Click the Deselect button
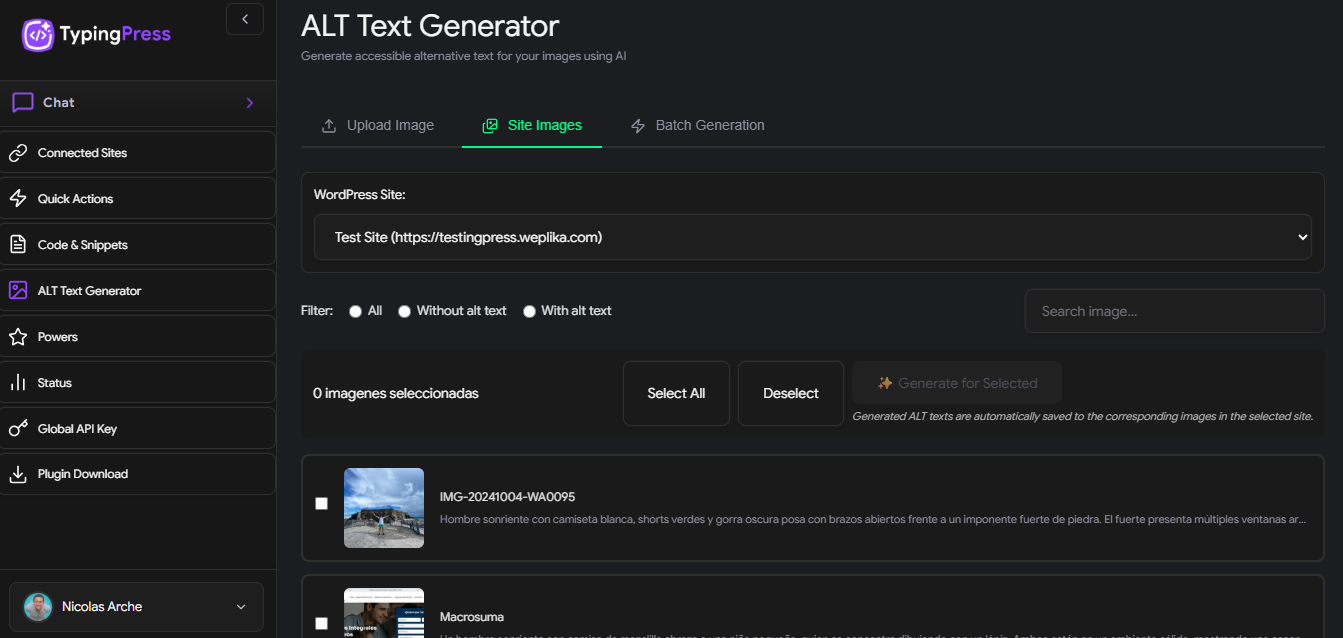Screen dimensions: 1343x638 791,394
